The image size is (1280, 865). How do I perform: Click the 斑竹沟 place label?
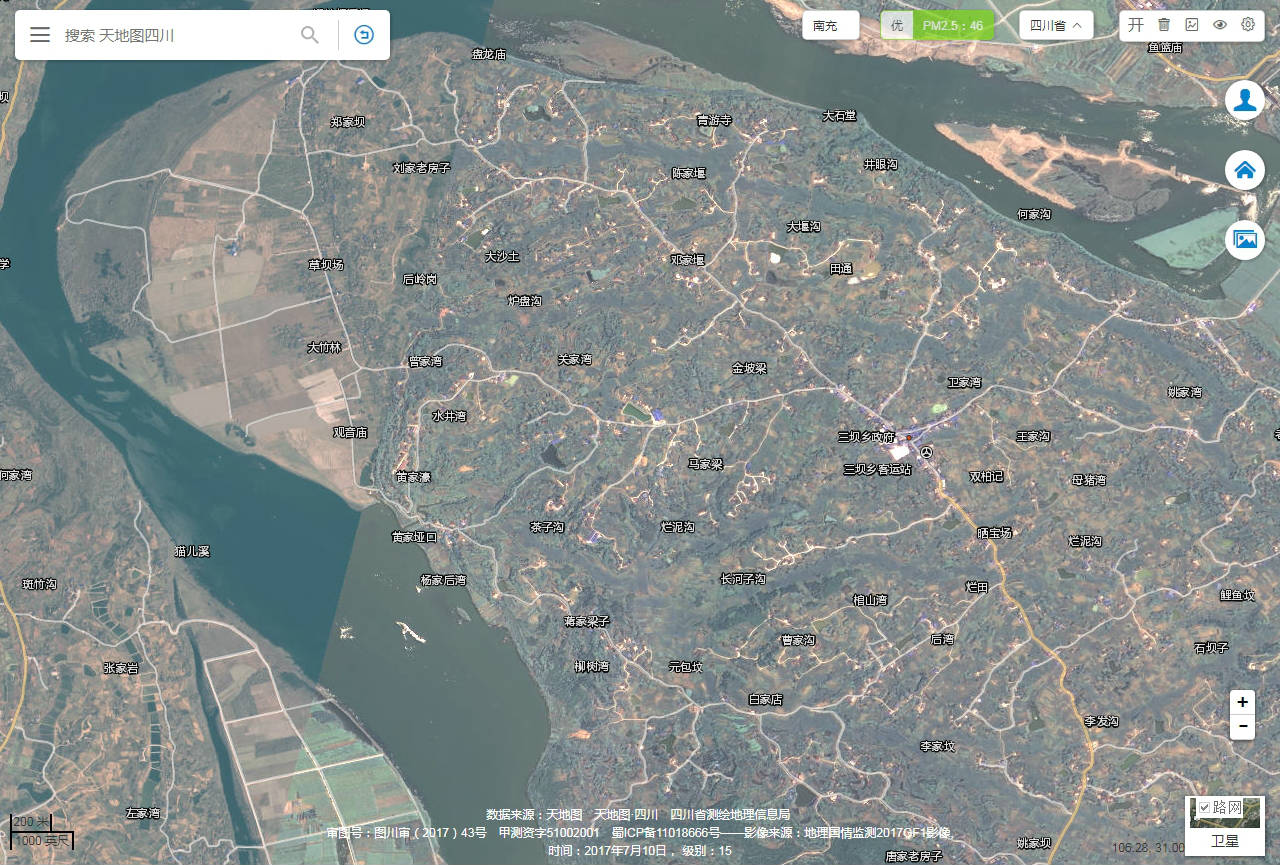click(x=40, y=584)
